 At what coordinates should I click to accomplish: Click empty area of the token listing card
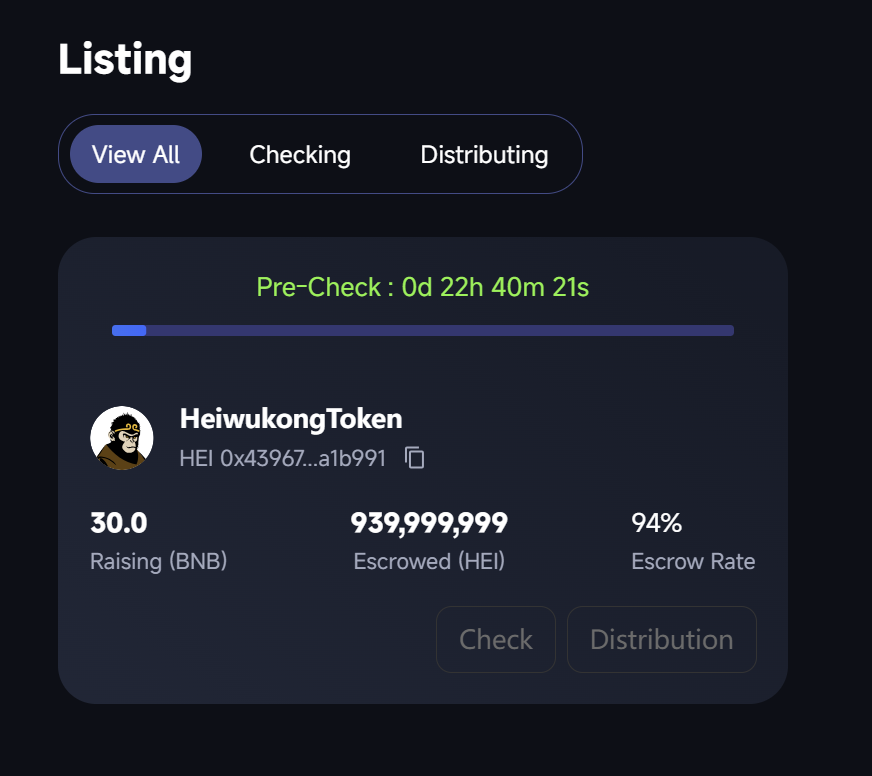coord(250,640)
